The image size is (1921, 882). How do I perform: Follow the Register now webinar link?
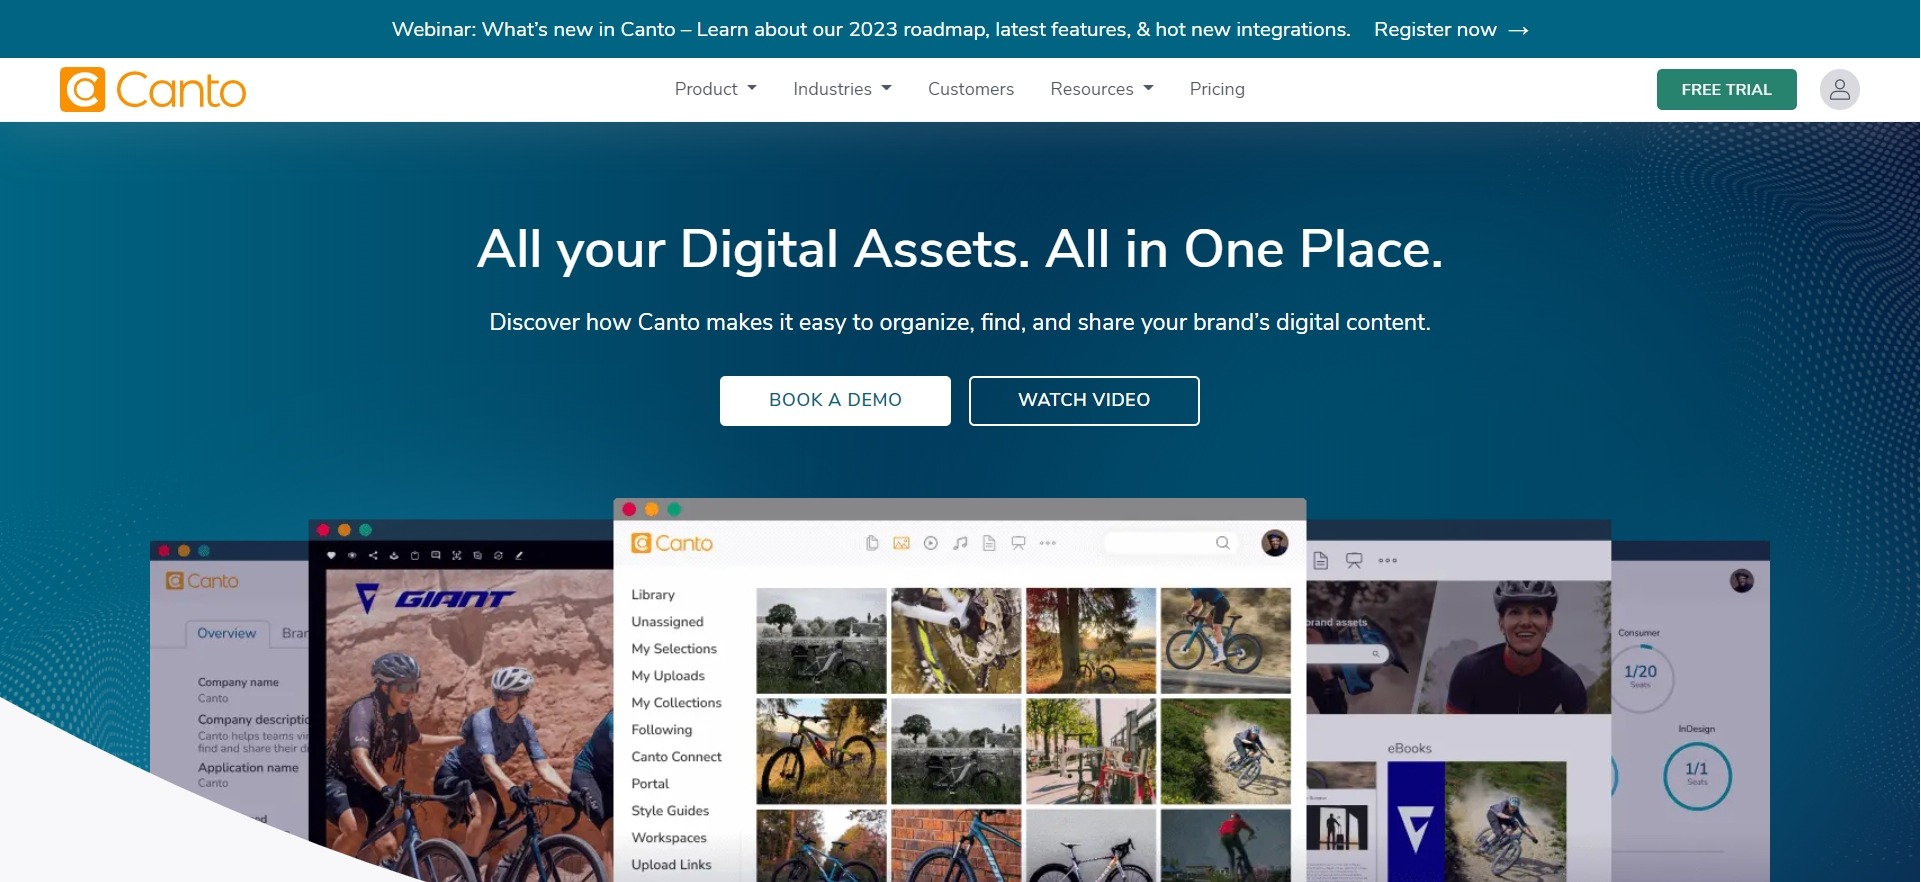(1451, 30)
